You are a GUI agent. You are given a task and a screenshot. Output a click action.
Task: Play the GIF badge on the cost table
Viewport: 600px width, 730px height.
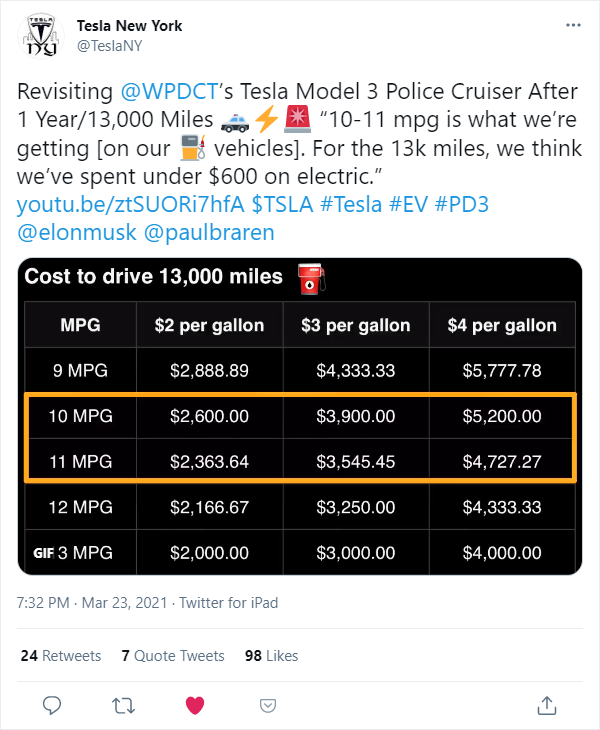click(43, 553)
